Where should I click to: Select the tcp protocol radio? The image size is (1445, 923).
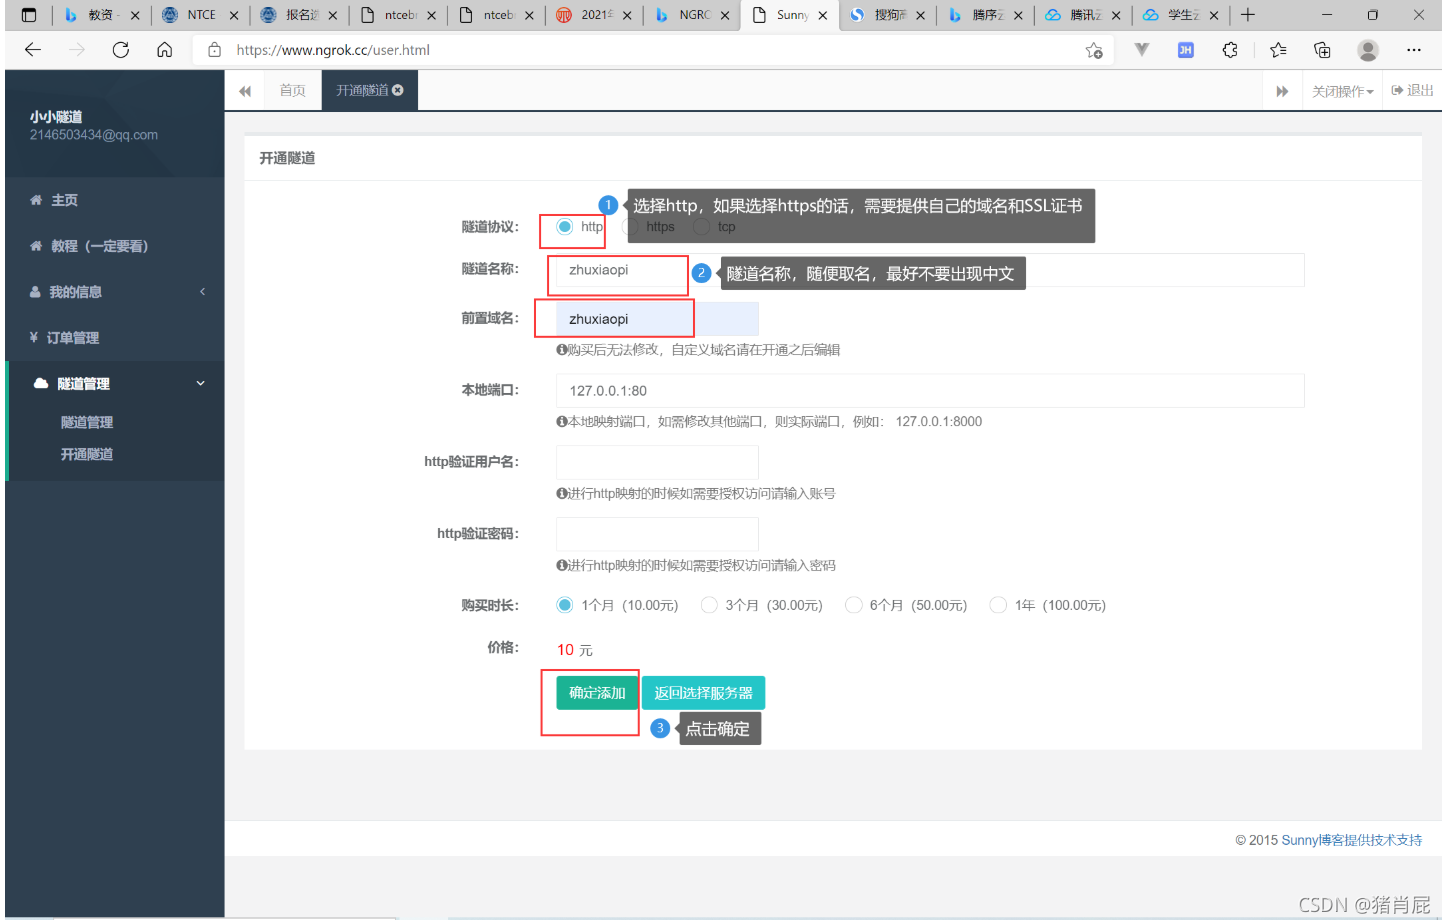click(702, 227)
